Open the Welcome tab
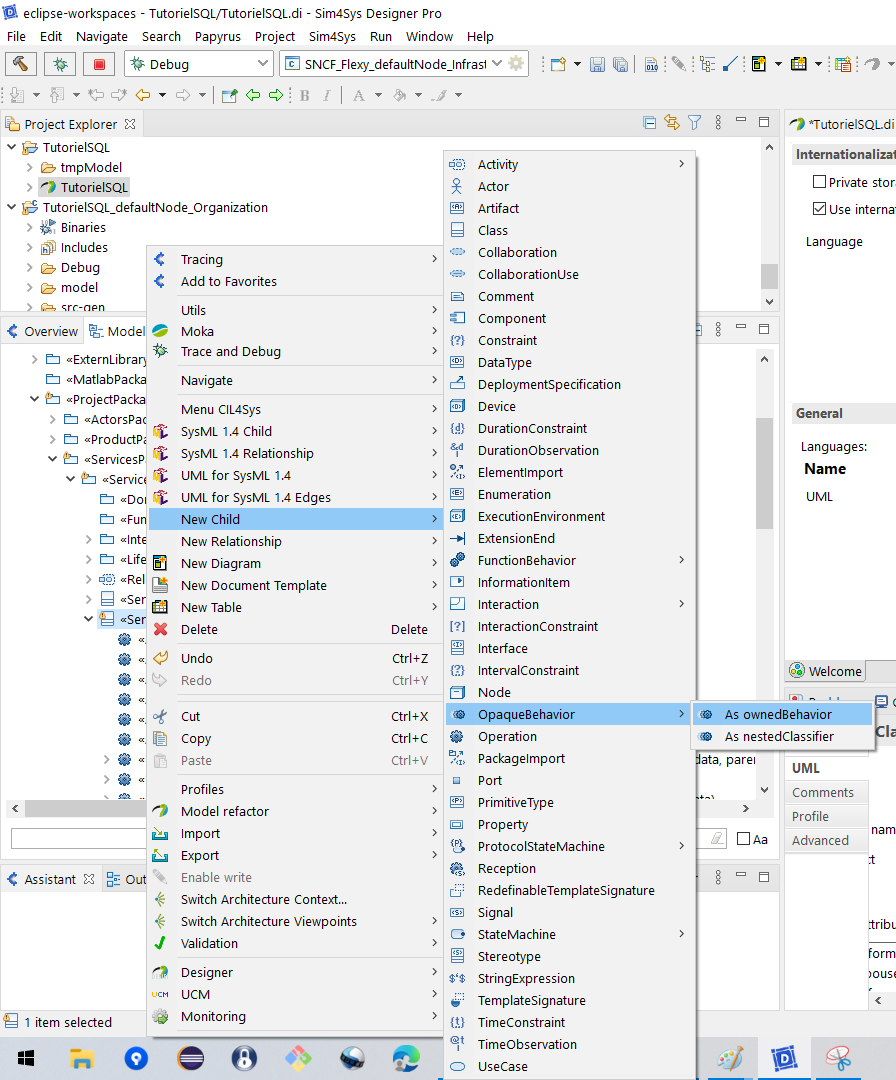 tap(826, 671)
